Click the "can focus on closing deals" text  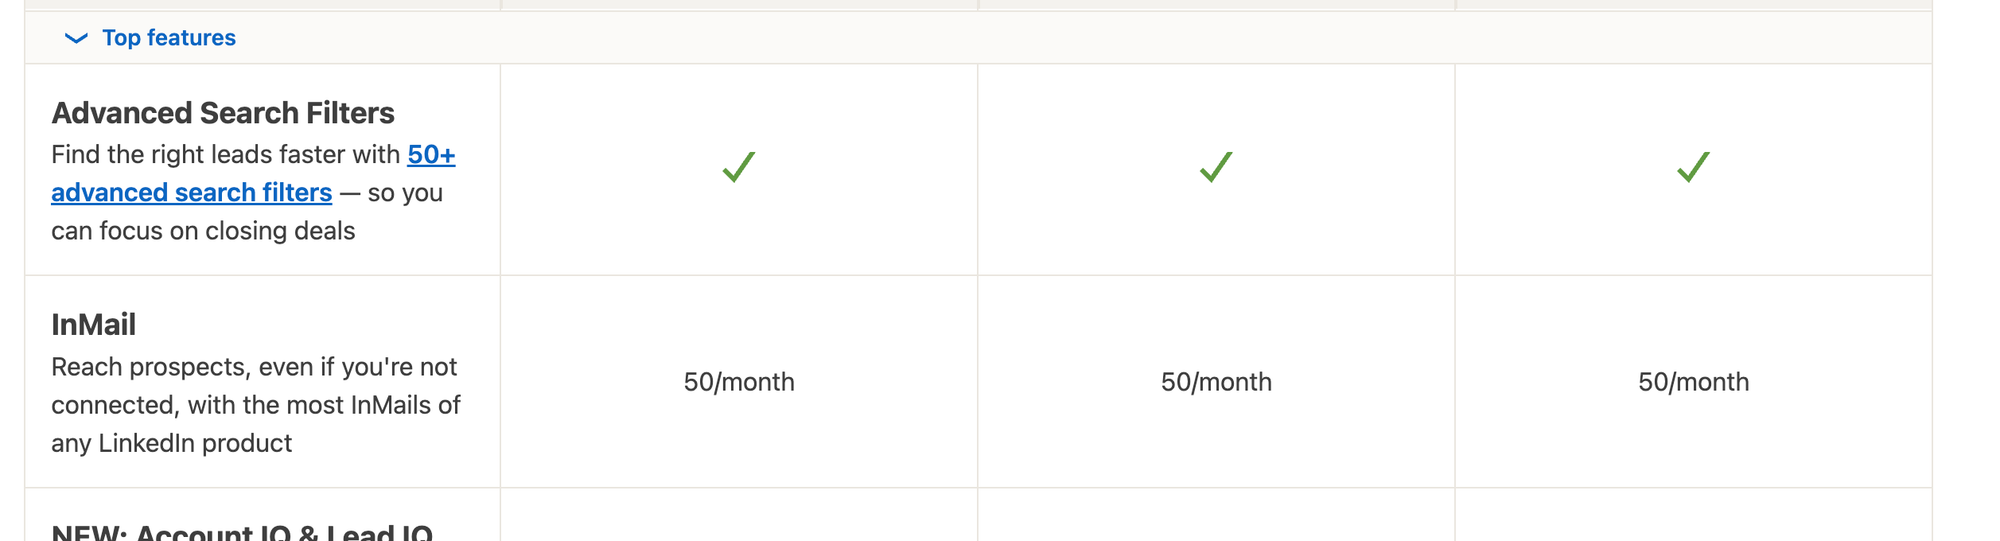(203, 231)
